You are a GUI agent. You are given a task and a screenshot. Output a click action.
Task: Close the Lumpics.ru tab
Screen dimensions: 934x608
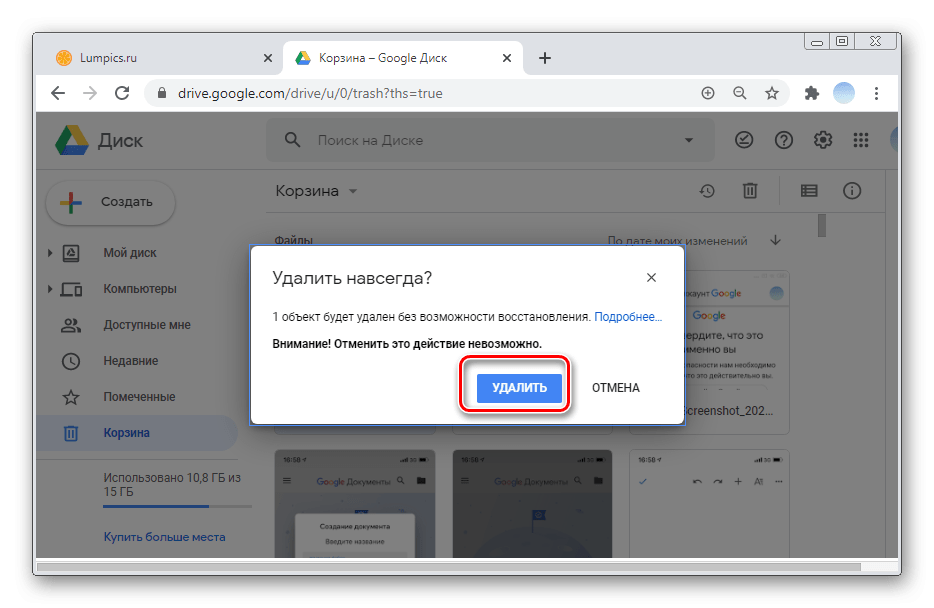(268, 58)
